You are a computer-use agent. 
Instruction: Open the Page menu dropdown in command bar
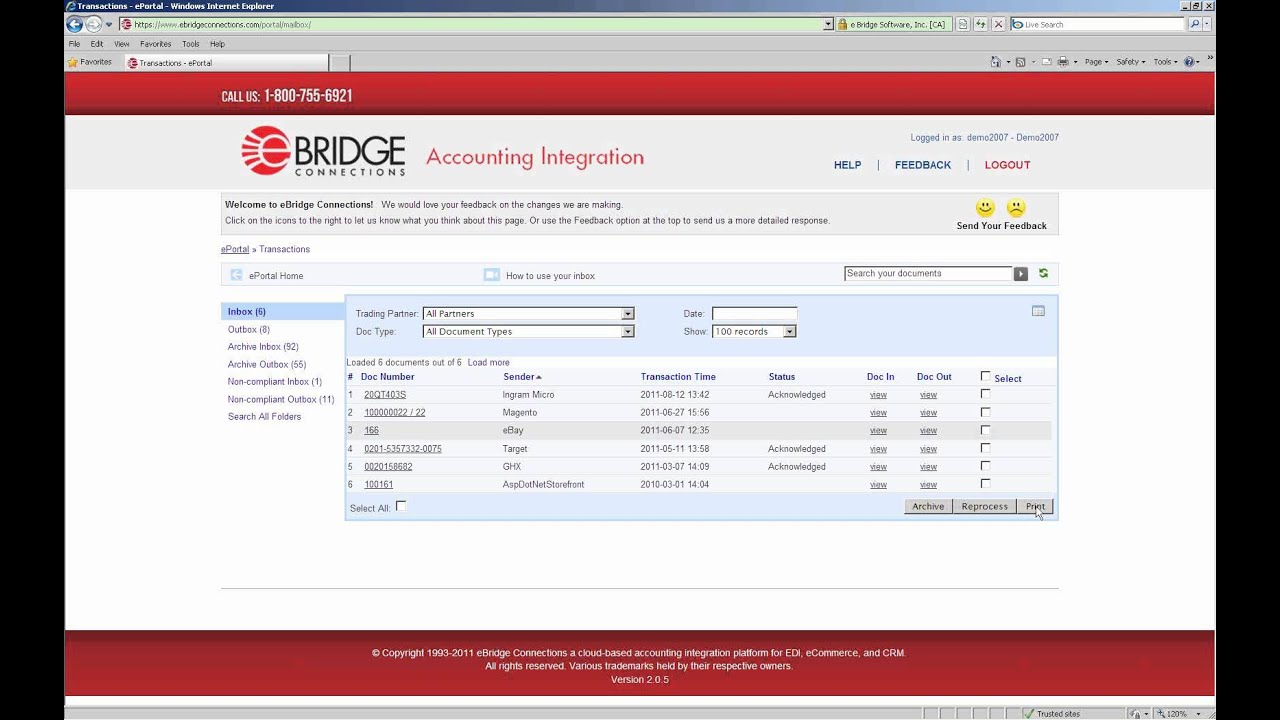[x=1097, y=62]
